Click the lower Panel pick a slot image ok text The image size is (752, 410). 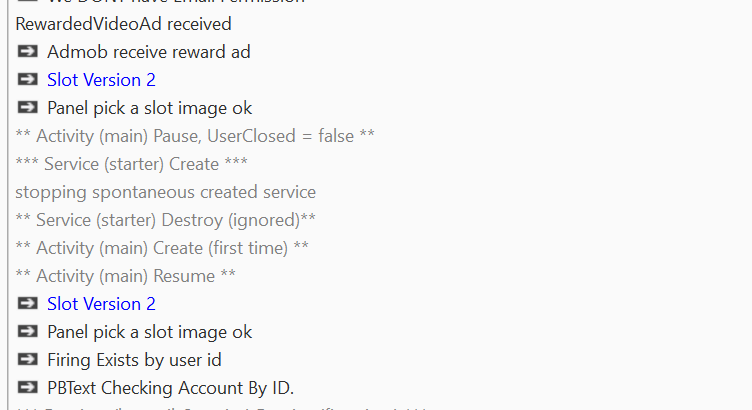click(x=150, y=332)
